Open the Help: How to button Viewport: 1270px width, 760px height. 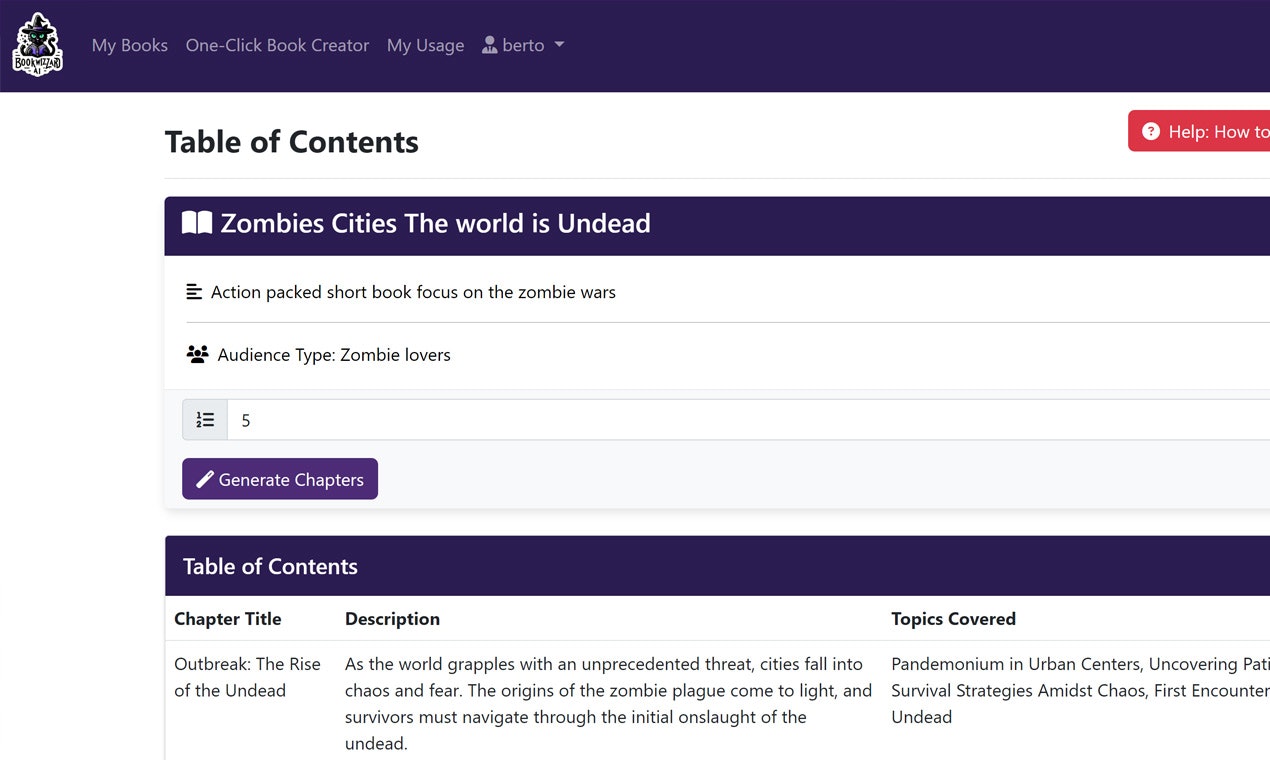tap(1199, 132)
